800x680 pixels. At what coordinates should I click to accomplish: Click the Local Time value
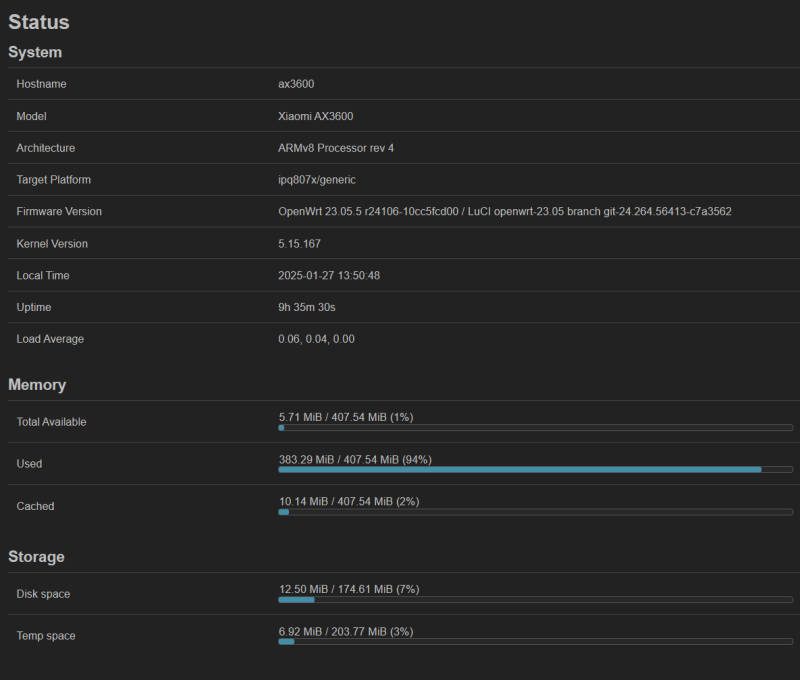click(329, 275)
